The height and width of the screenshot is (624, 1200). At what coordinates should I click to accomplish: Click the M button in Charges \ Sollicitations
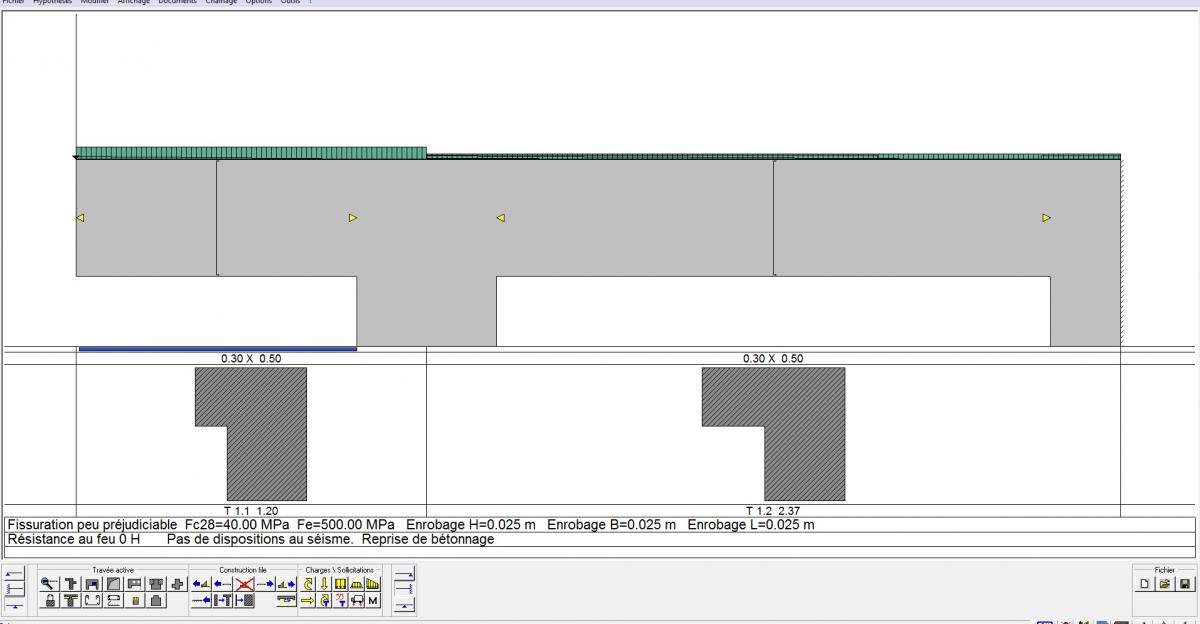coord(373,601)
